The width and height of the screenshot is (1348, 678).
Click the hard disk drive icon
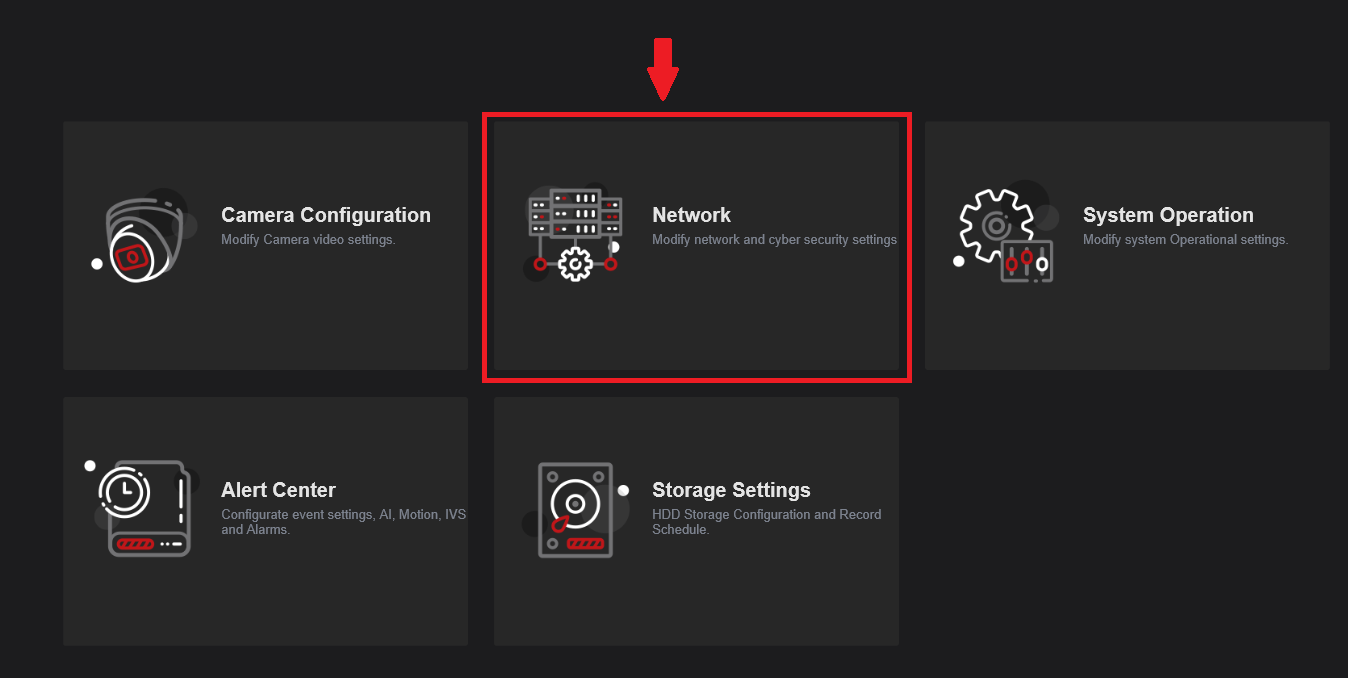576,510
